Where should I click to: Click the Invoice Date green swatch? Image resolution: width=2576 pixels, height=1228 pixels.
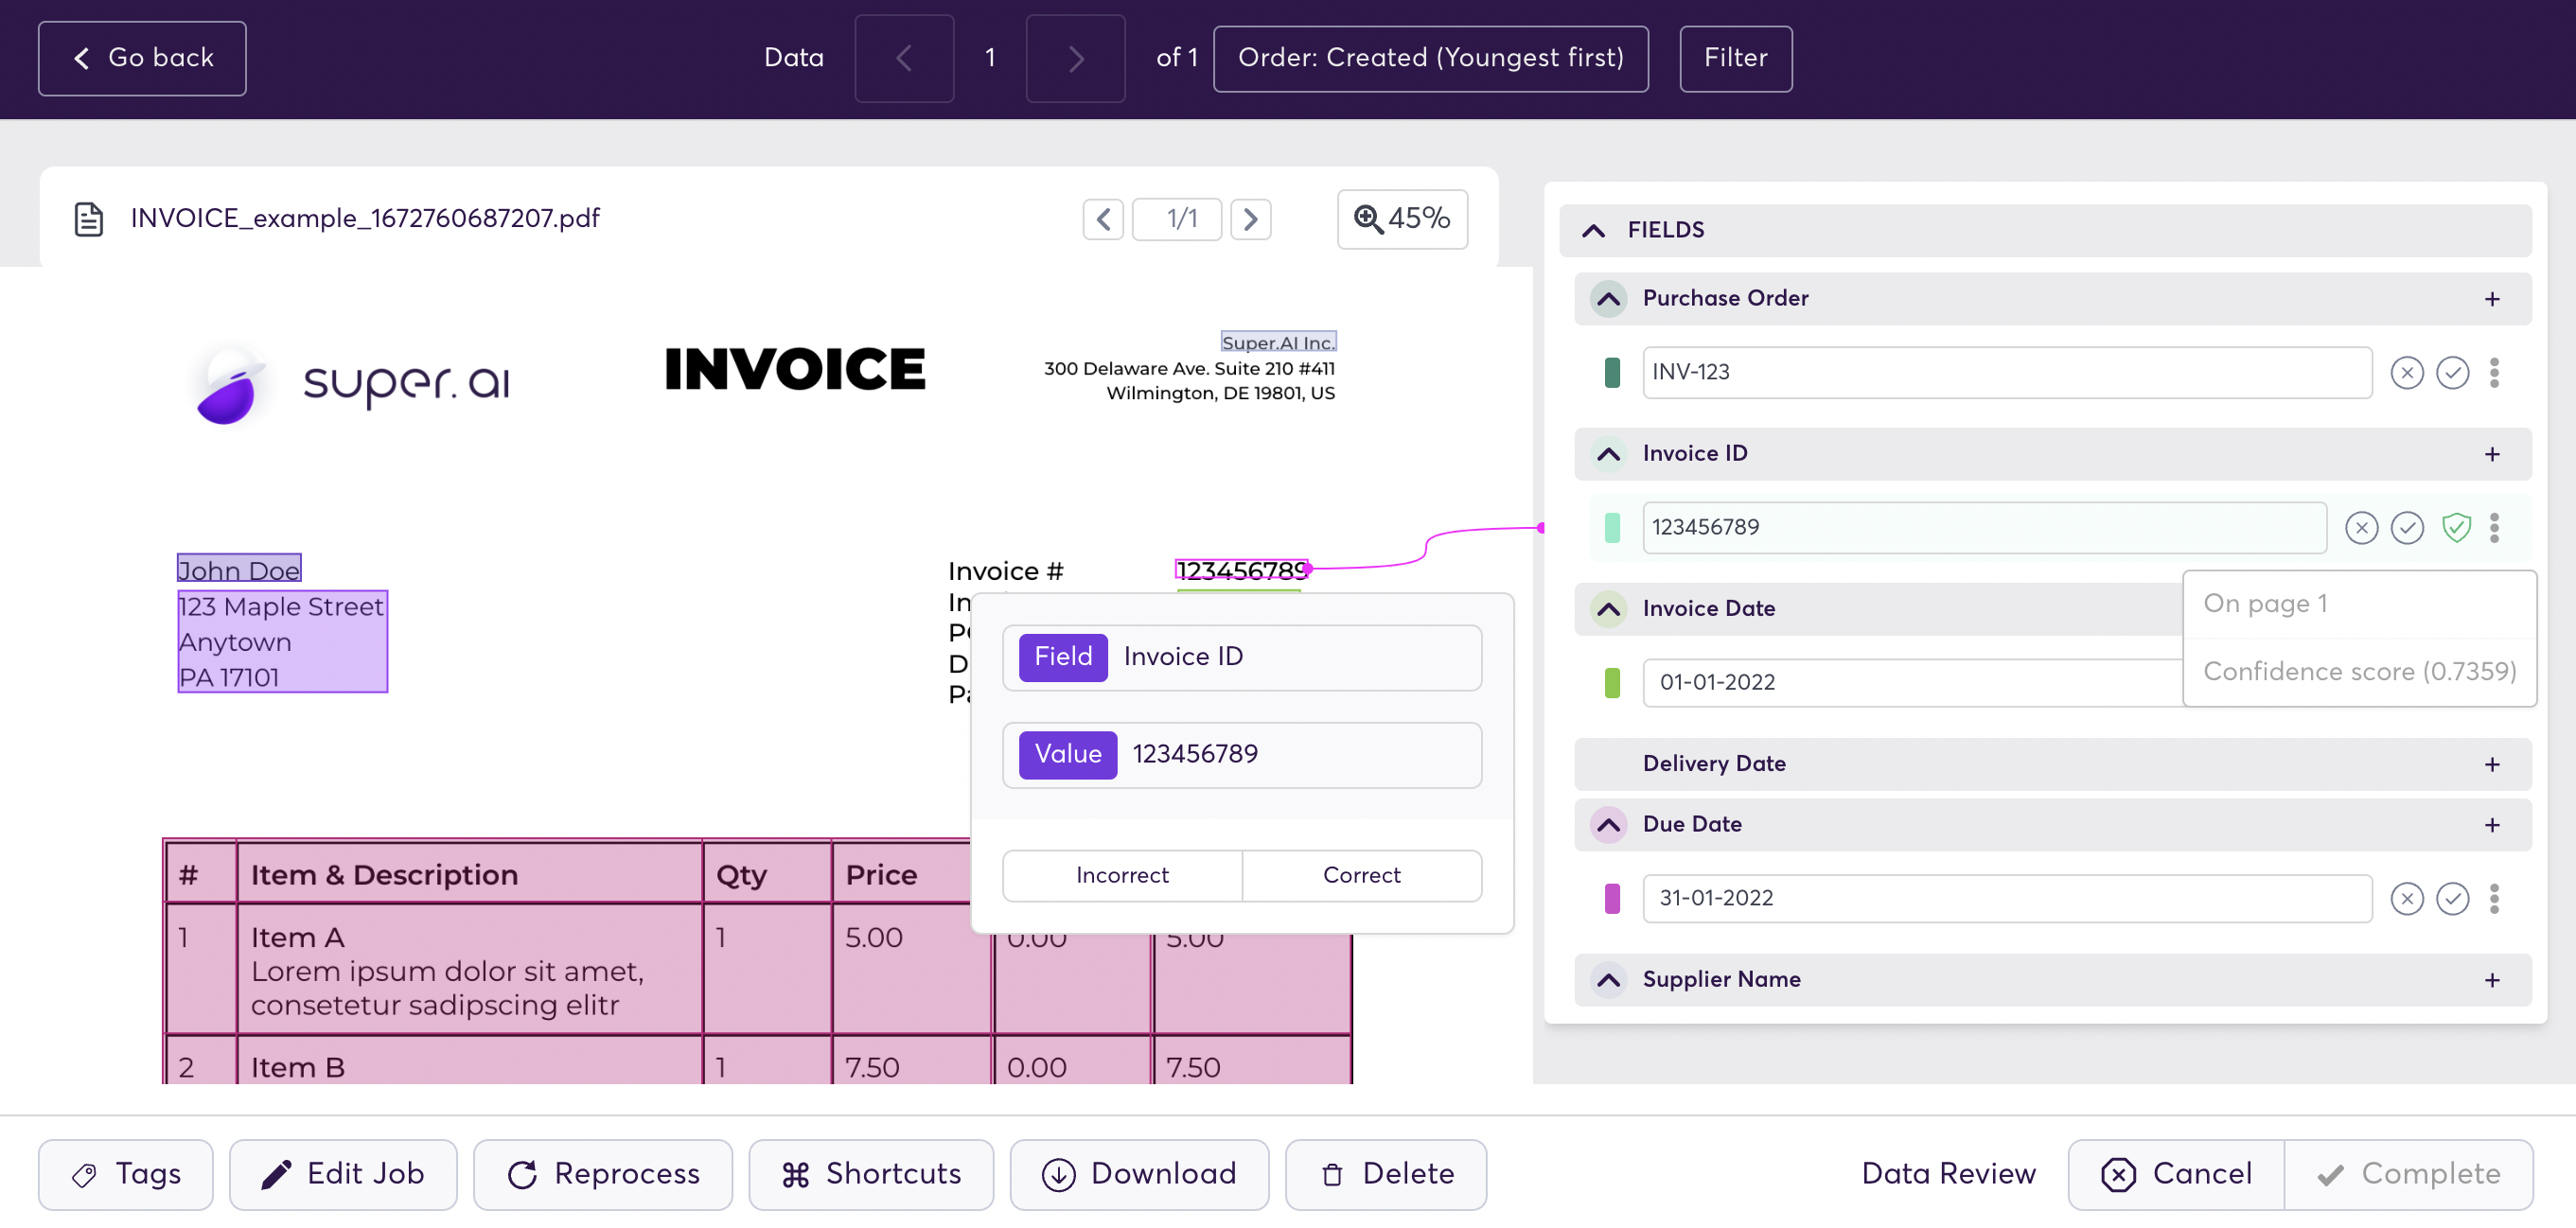[1612, 683]
